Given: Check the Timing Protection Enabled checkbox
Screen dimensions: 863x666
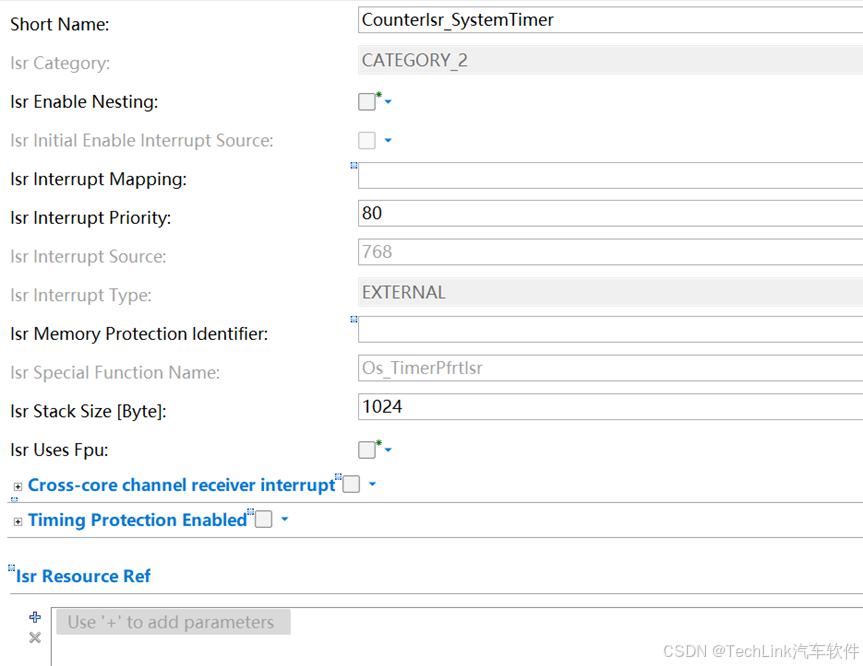Looking at the screenshot, I should pyautogui.click(x=263, y=520).
